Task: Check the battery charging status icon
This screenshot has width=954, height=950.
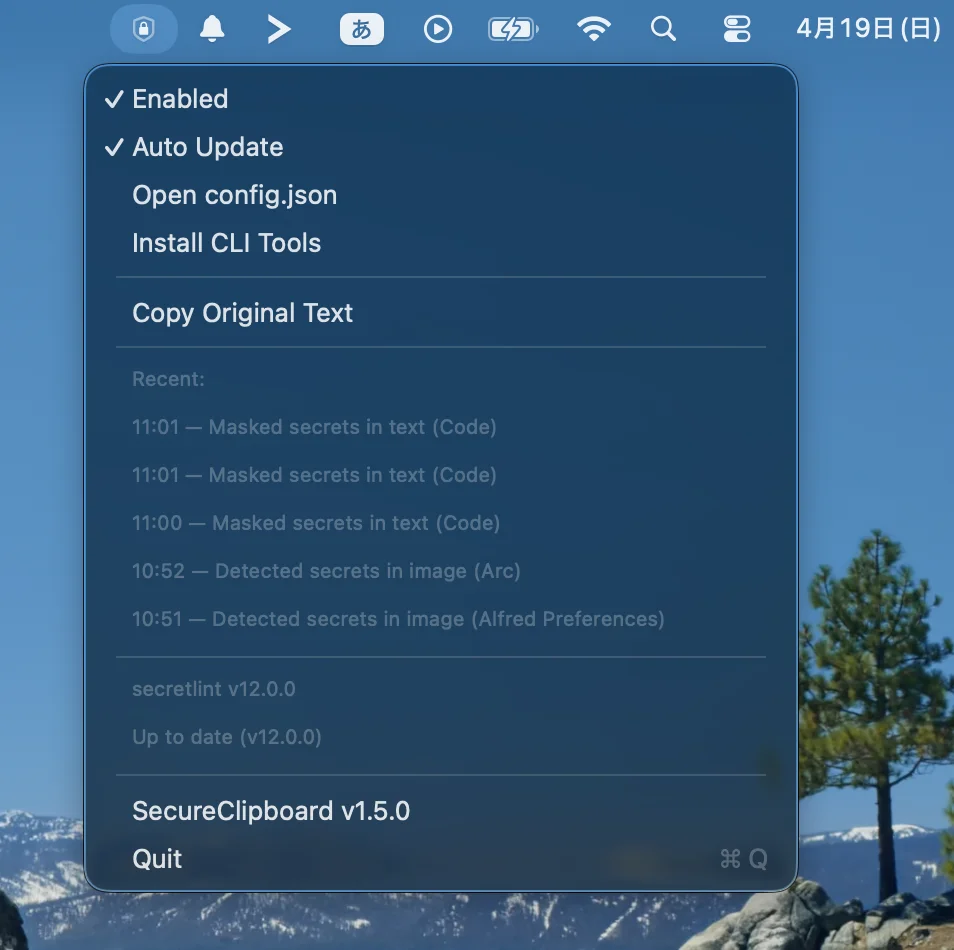Action: [512, 29]
